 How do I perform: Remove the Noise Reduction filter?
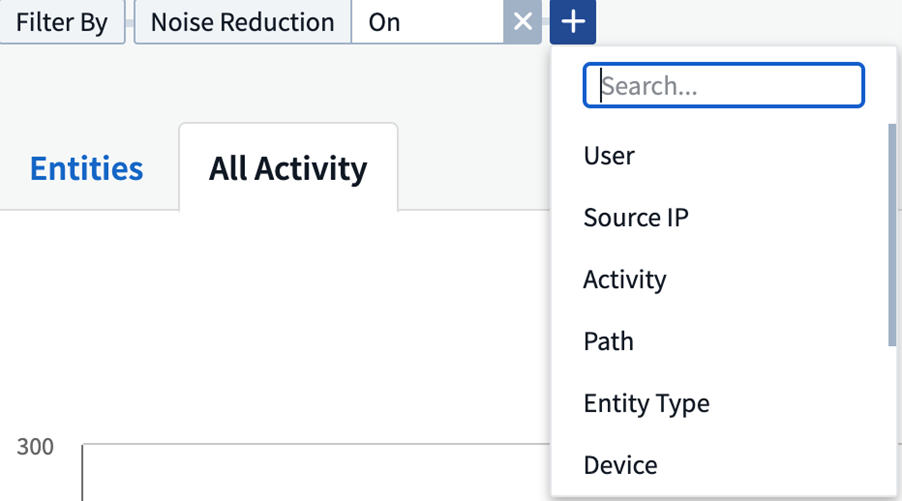pos(522,22)
